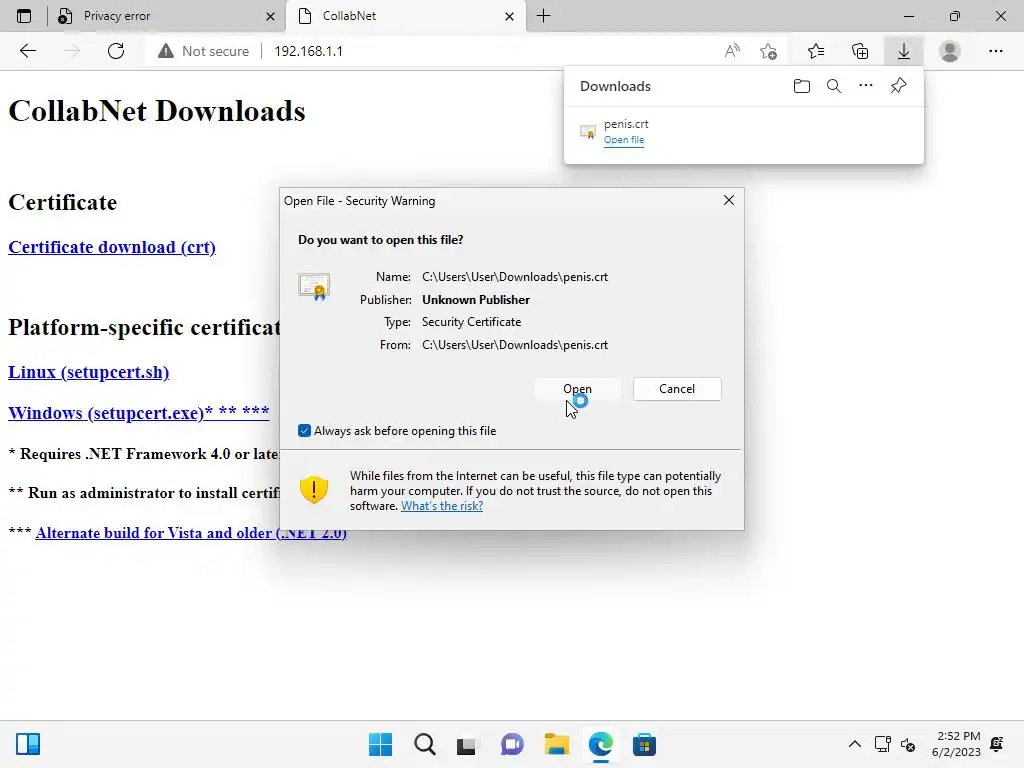This screenshot has height=768, width=1024.
Task: Open Collections icon in toolbar
Action: [860, 51]
